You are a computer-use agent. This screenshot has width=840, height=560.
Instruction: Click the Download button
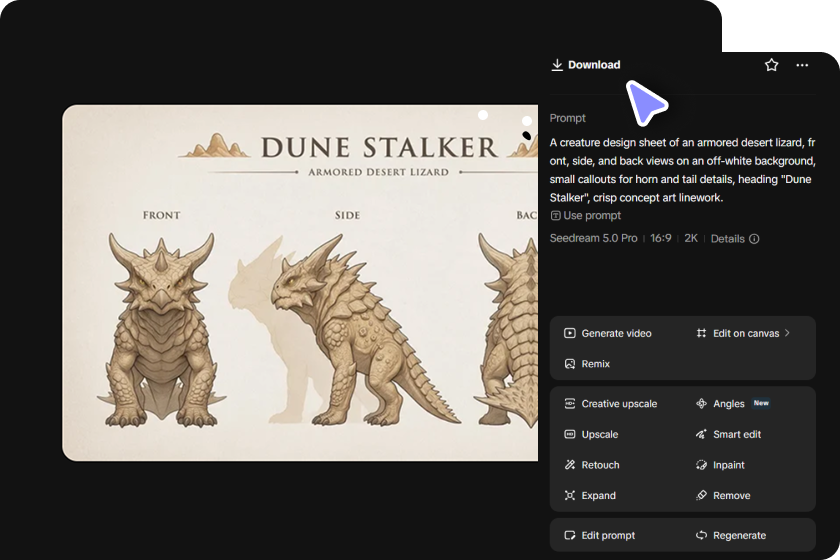(x=586, y=65)
